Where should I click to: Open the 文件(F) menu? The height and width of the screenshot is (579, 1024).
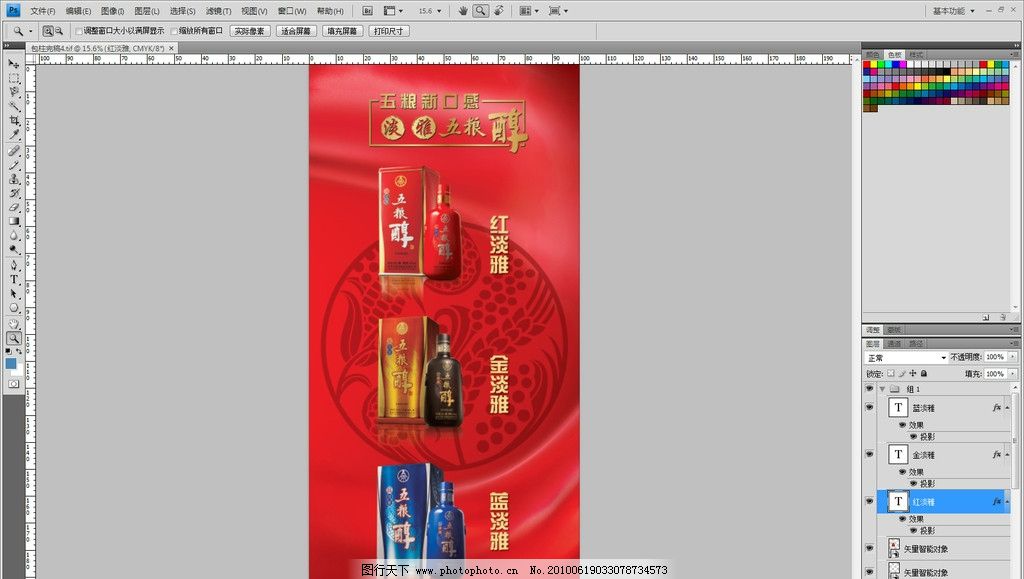point(43,11)
